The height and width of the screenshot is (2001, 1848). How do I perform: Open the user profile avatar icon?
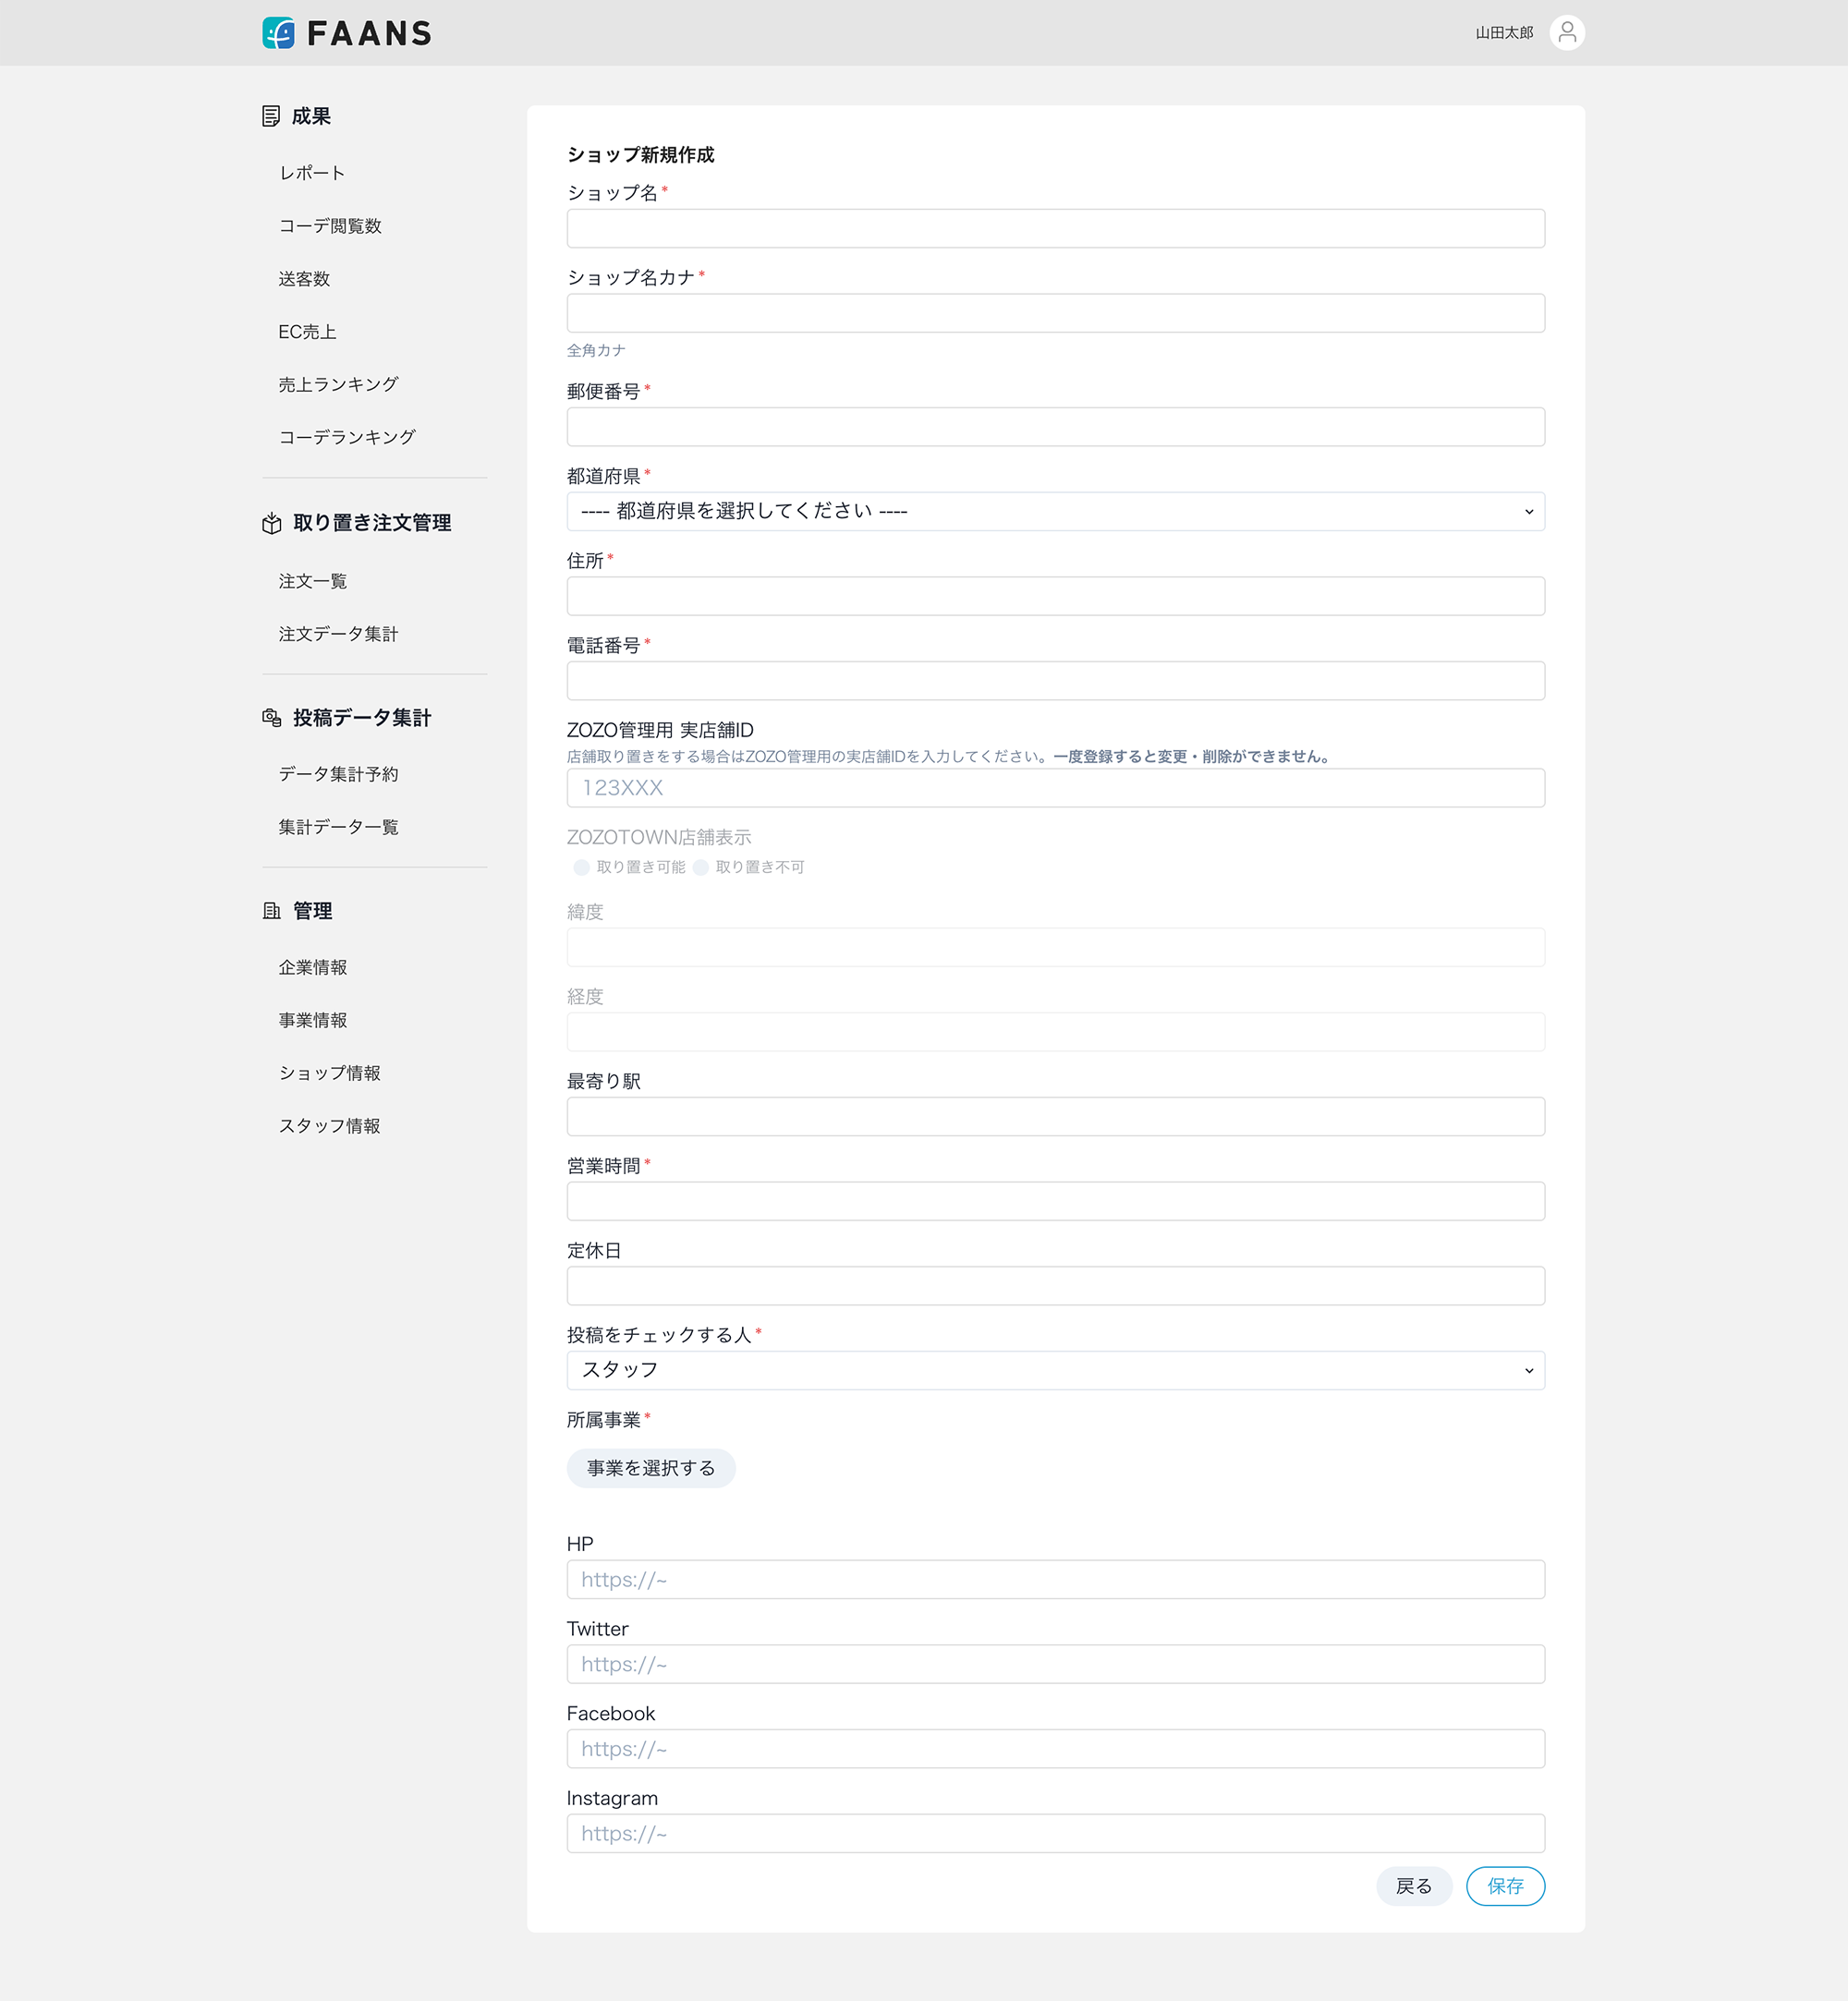1566,33
